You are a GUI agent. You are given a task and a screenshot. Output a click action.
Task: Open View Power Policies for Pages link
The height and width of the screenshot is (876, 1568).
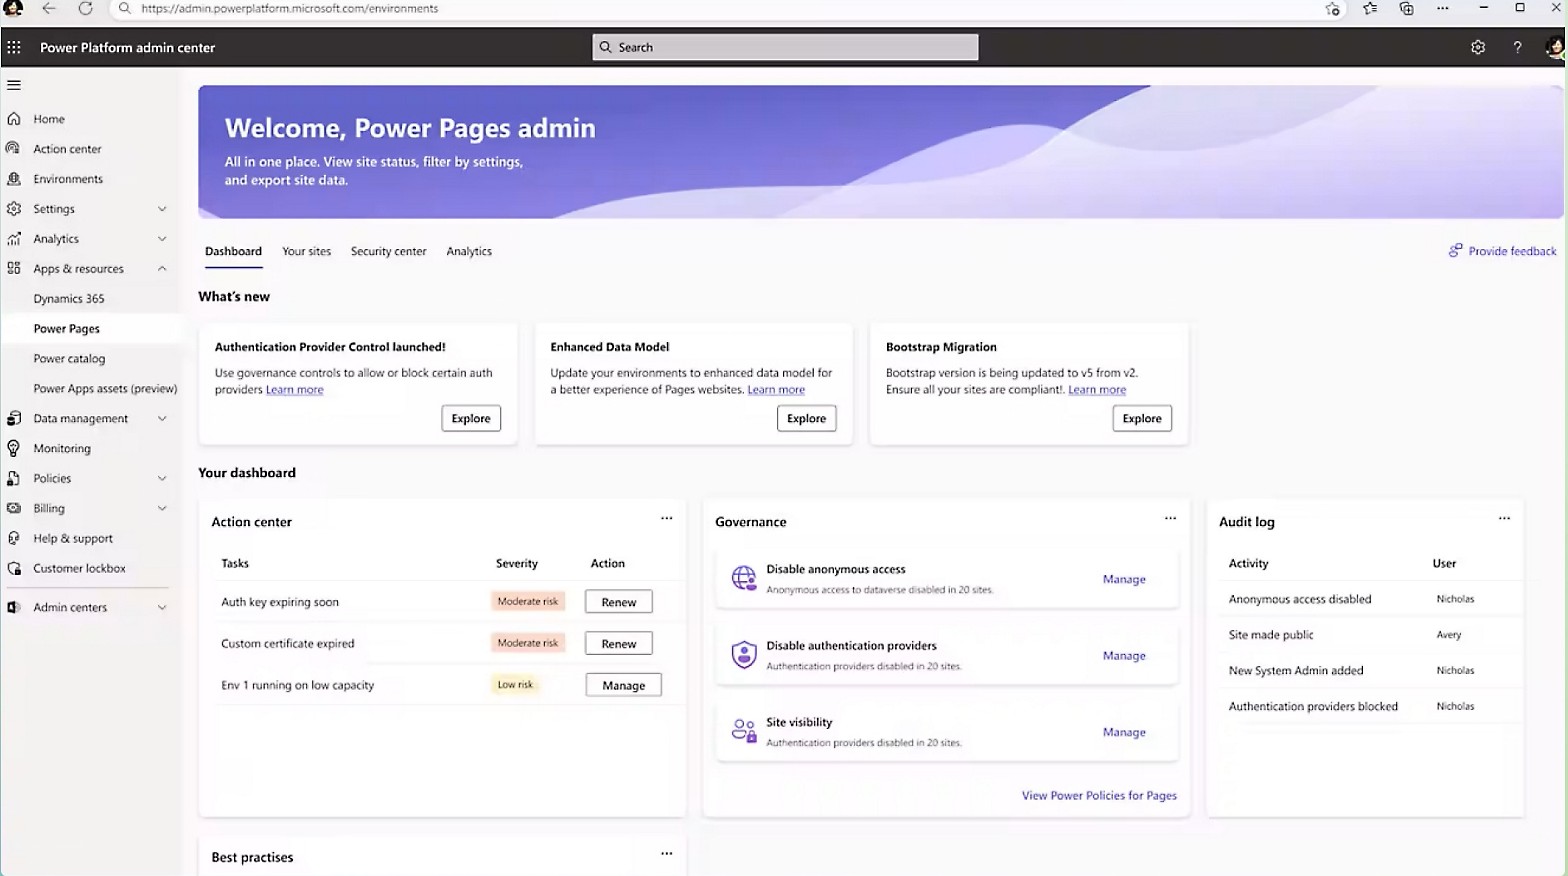(1099, 795)
